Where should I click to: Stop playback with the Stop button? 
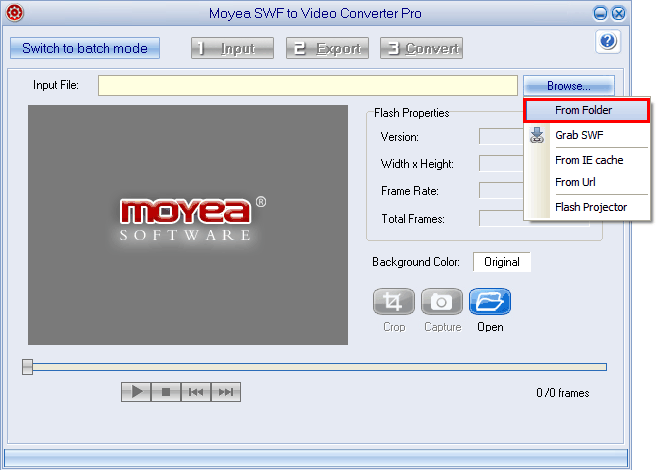click(x=166, y=392)
